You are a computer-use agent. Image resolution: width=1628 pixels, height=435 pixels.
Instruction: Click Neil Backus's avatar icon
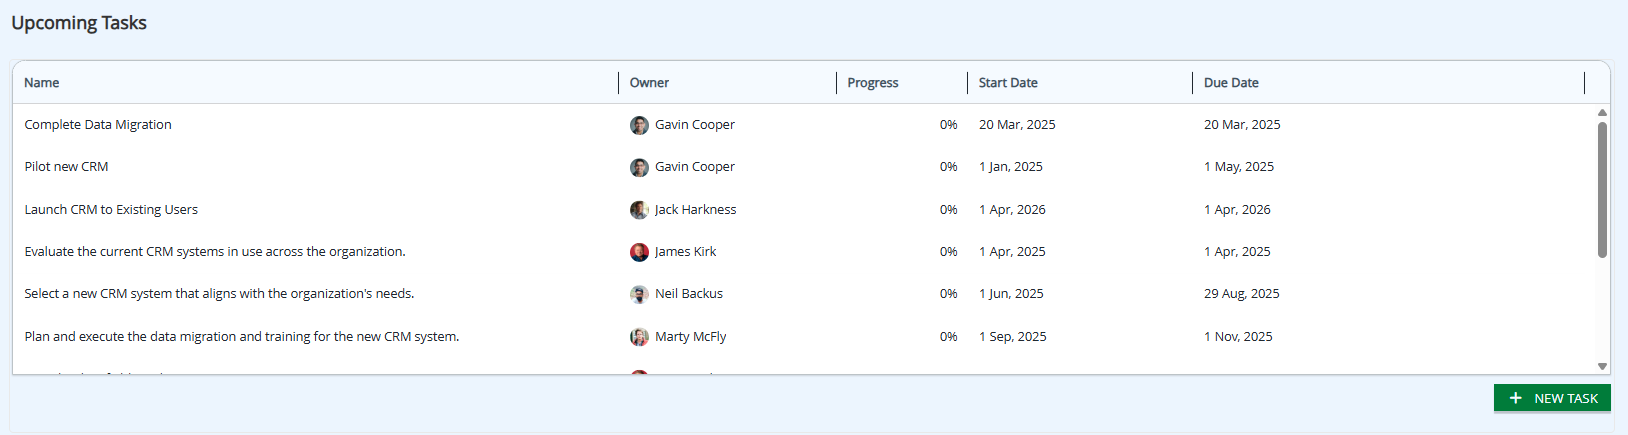pyautogui.click(x=639, y=294)
